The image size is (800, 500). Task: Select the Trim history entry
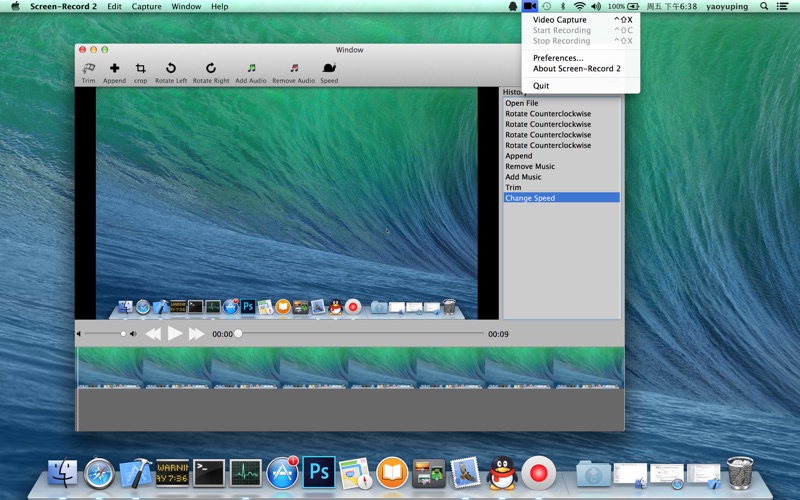pos(513,188)
